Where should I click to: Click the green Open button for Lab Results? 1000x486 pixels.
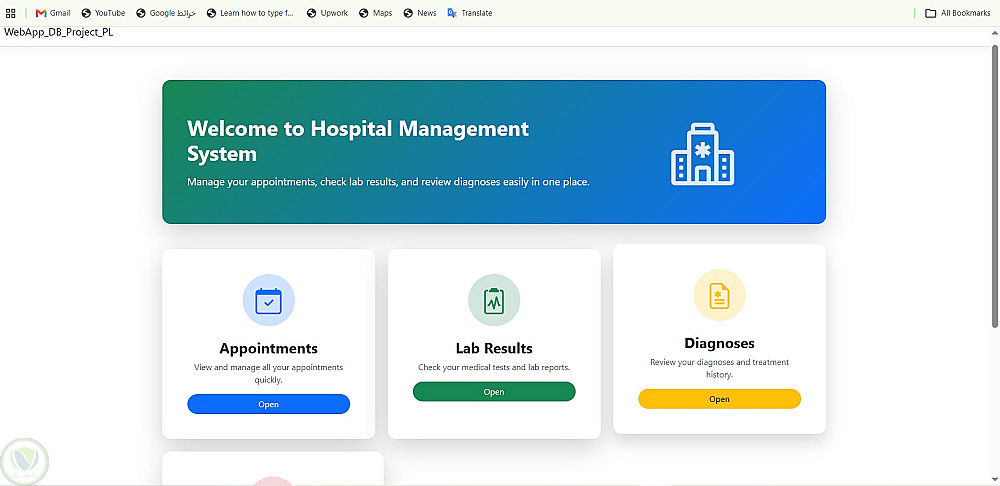494,392
